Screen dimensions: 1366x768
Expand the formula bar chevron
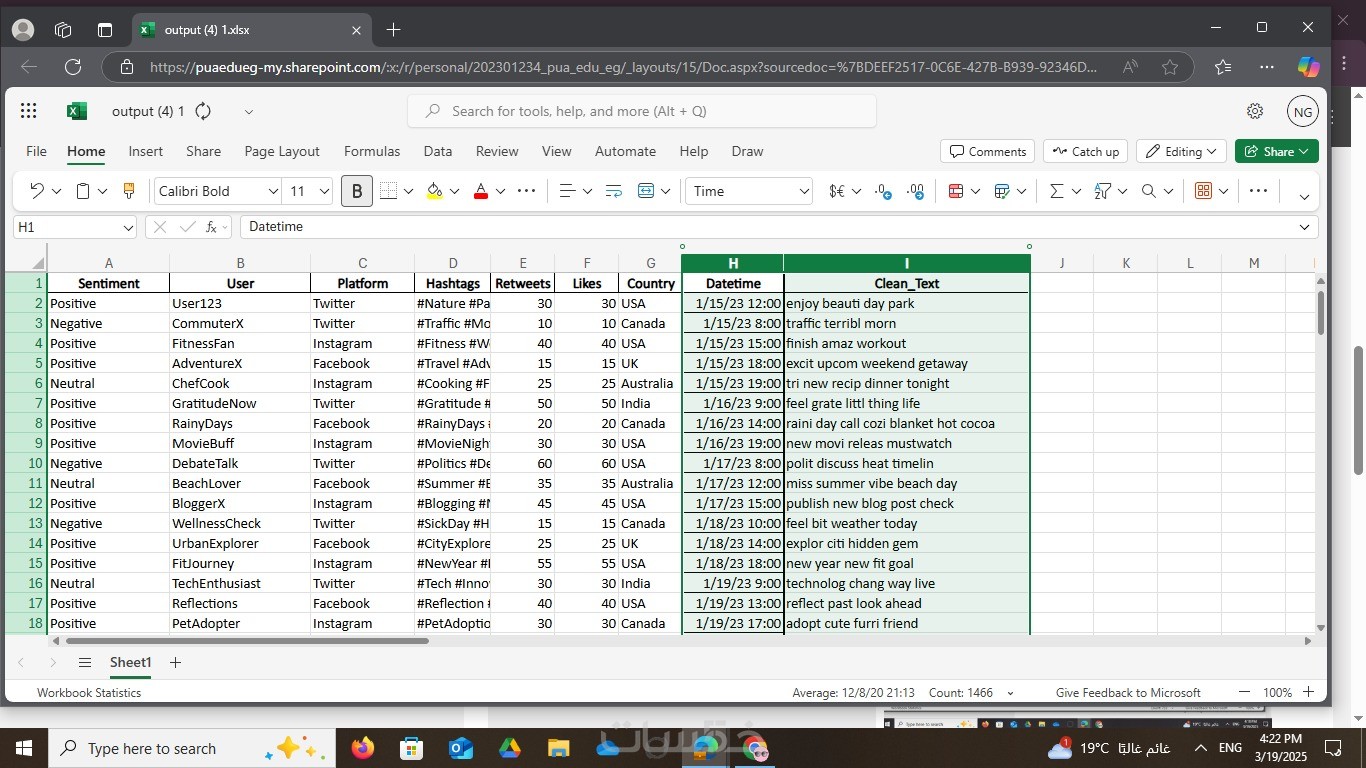click(1304, 227)
